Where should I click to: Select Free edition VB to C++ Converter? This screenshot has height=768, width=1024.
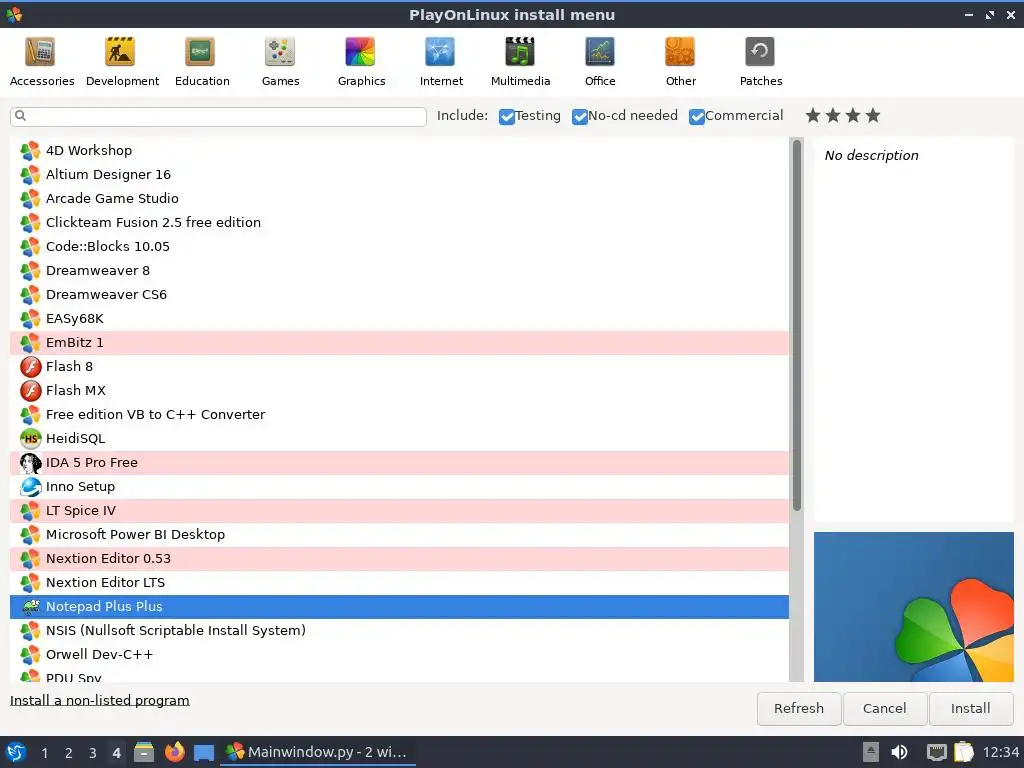[399, 414]
